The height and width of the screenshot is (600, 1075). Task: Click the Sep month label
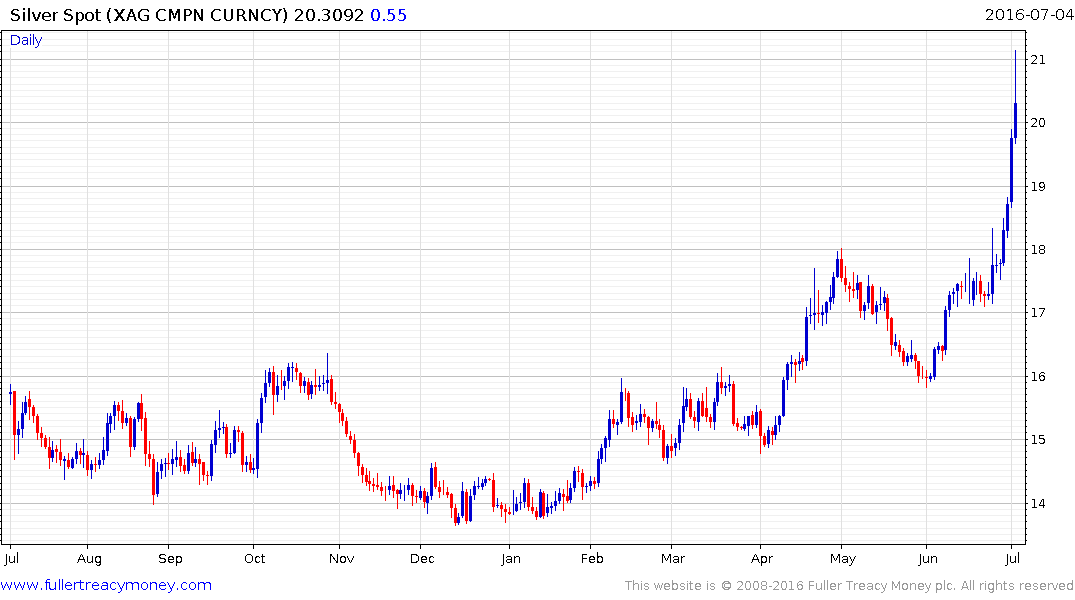point(170,559)
